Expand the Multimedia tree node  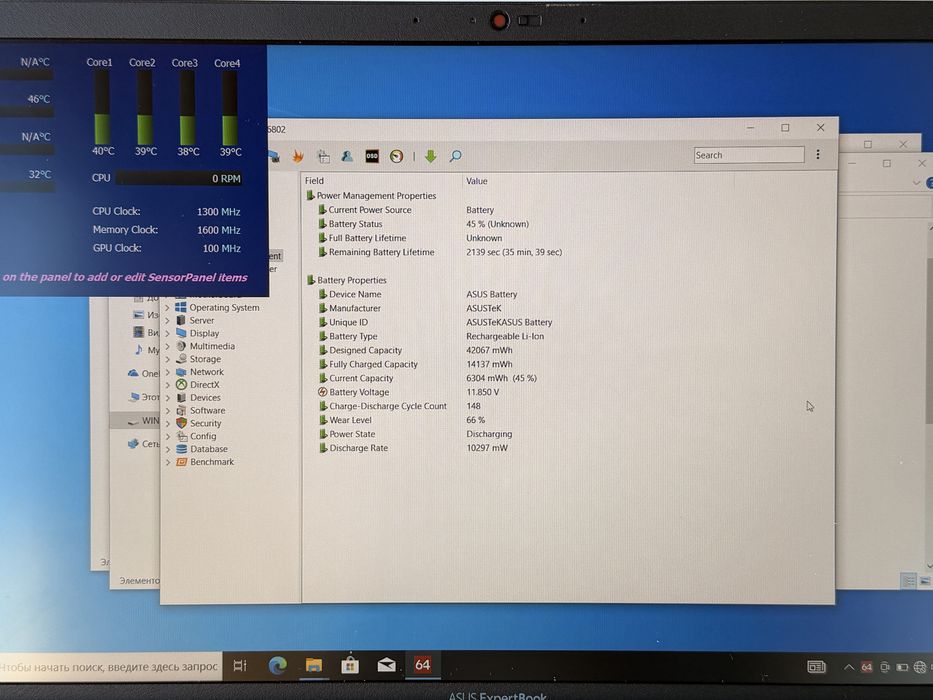tap(168, 346)
